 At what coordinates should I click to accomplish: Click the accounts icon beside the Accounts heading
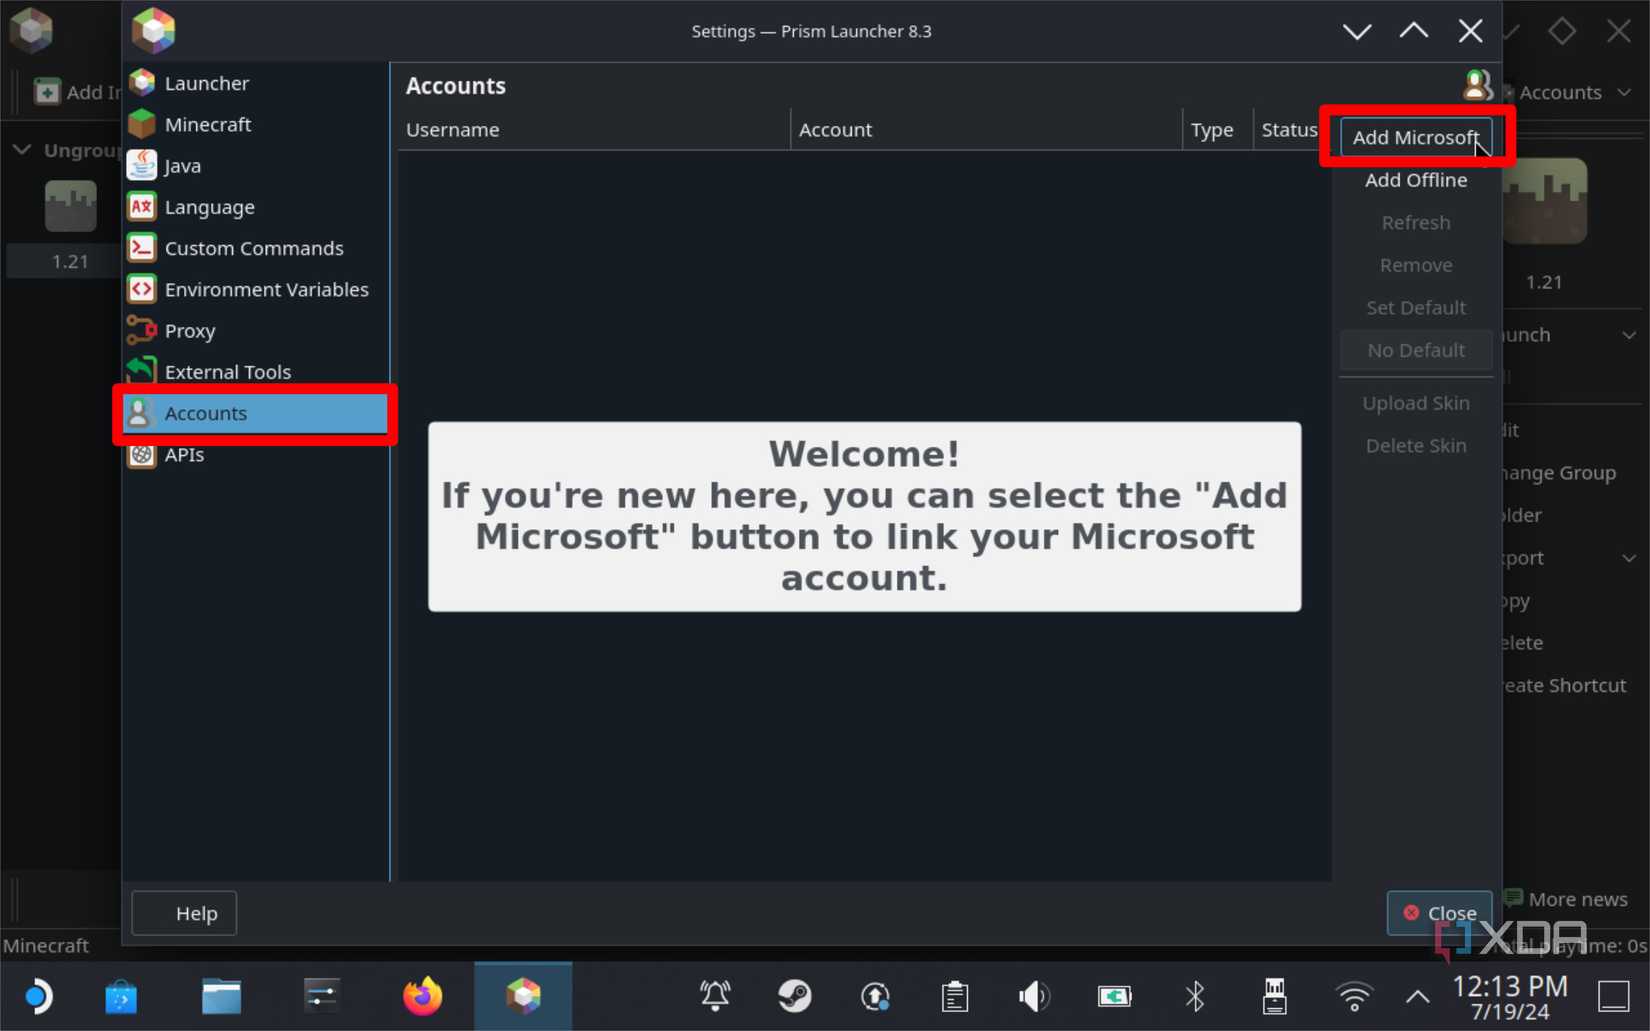click(1476, 85)
